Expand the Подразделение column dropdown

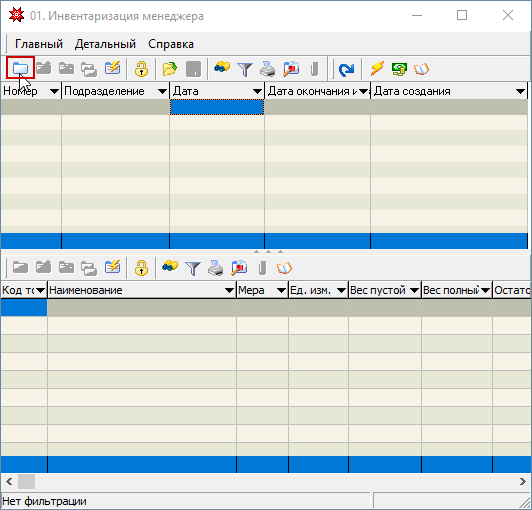163,91
